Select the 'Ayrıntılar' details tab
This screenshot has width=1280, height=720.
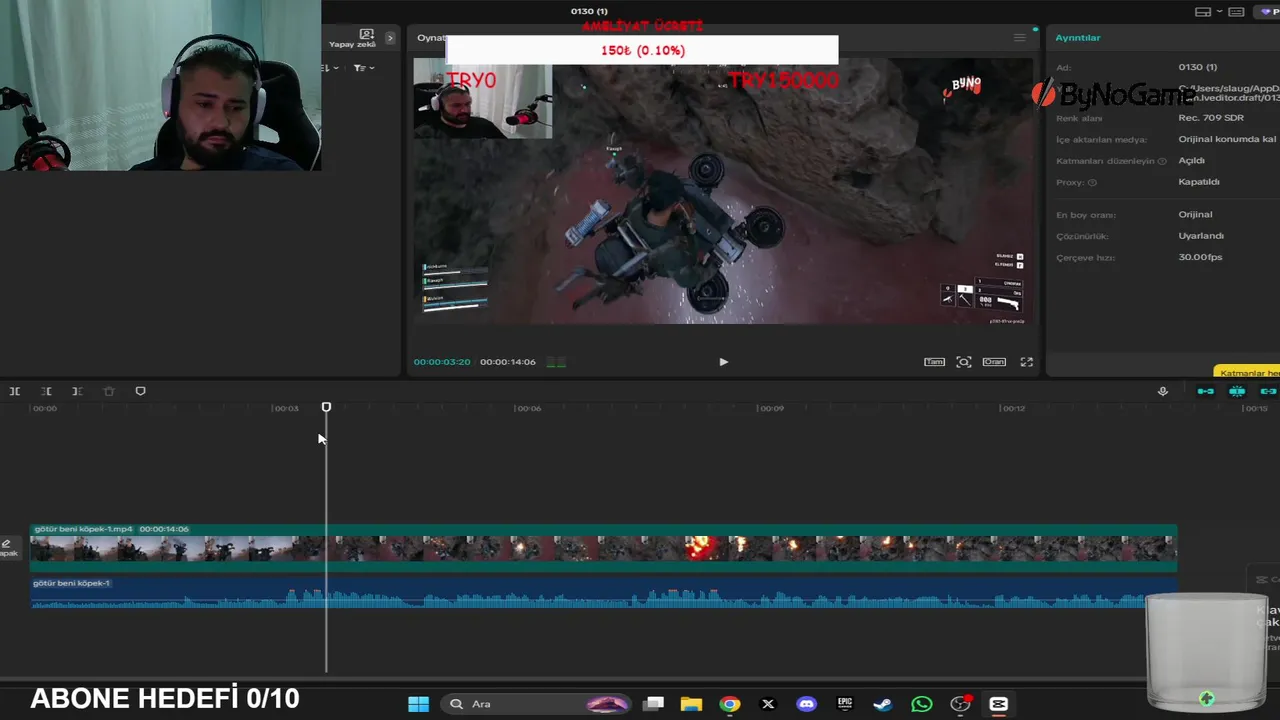[x=1078, y=38]
